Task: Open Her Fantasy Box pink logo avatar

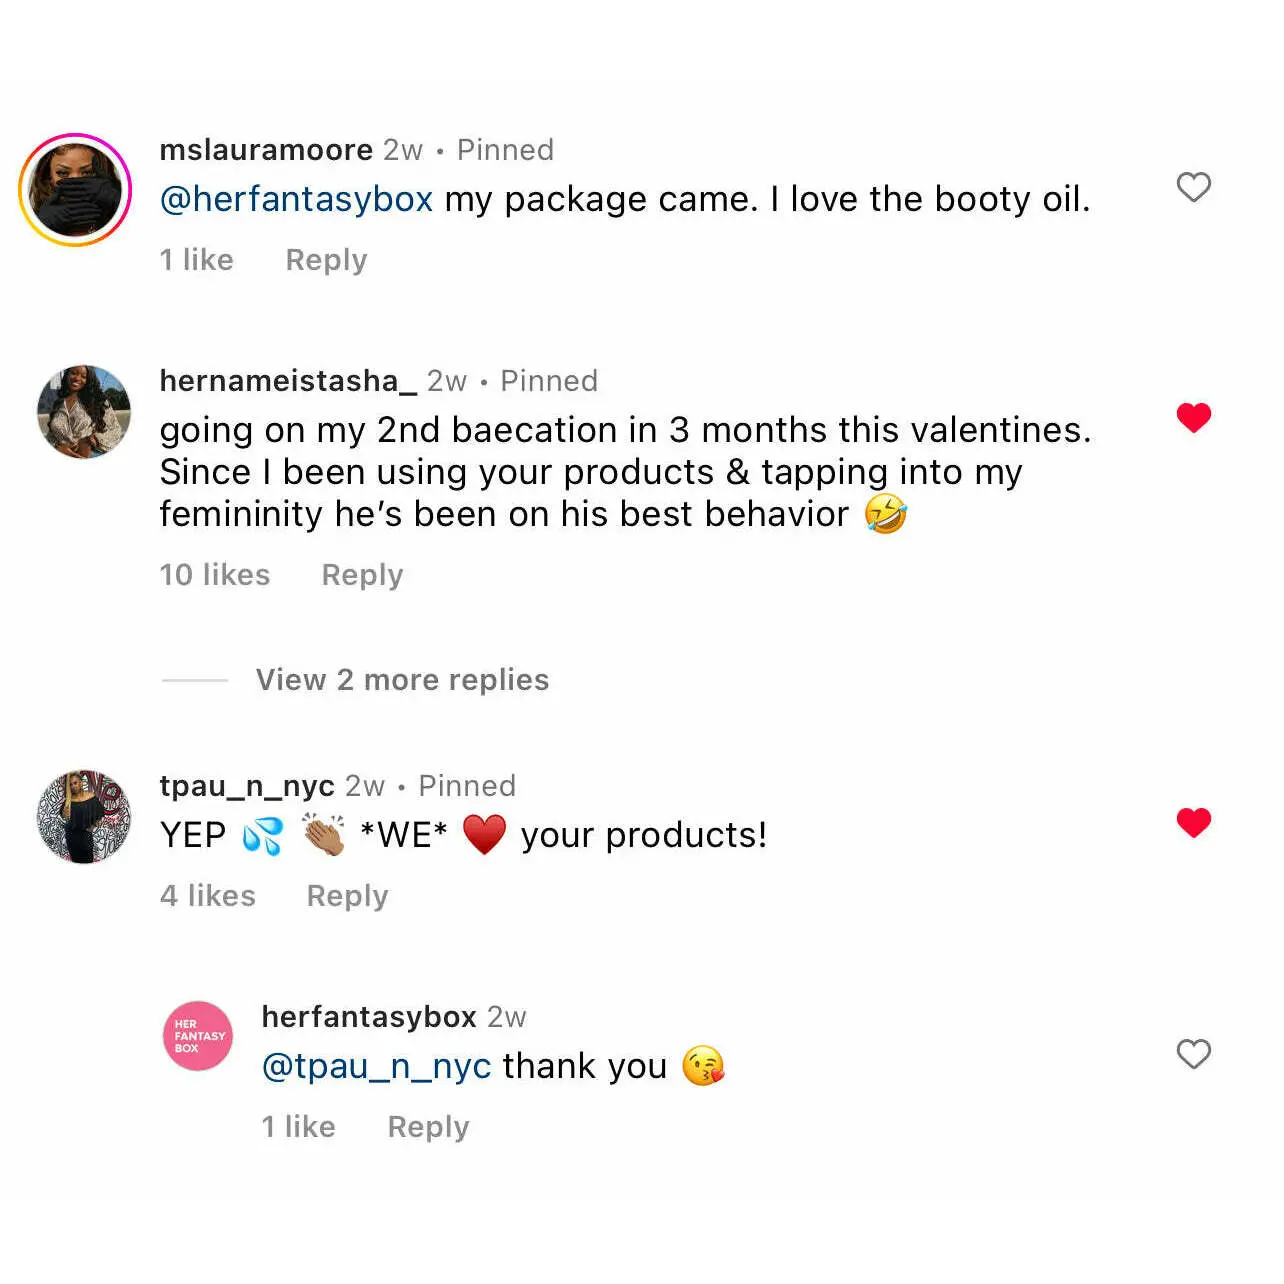Action: pos(198,1036)
